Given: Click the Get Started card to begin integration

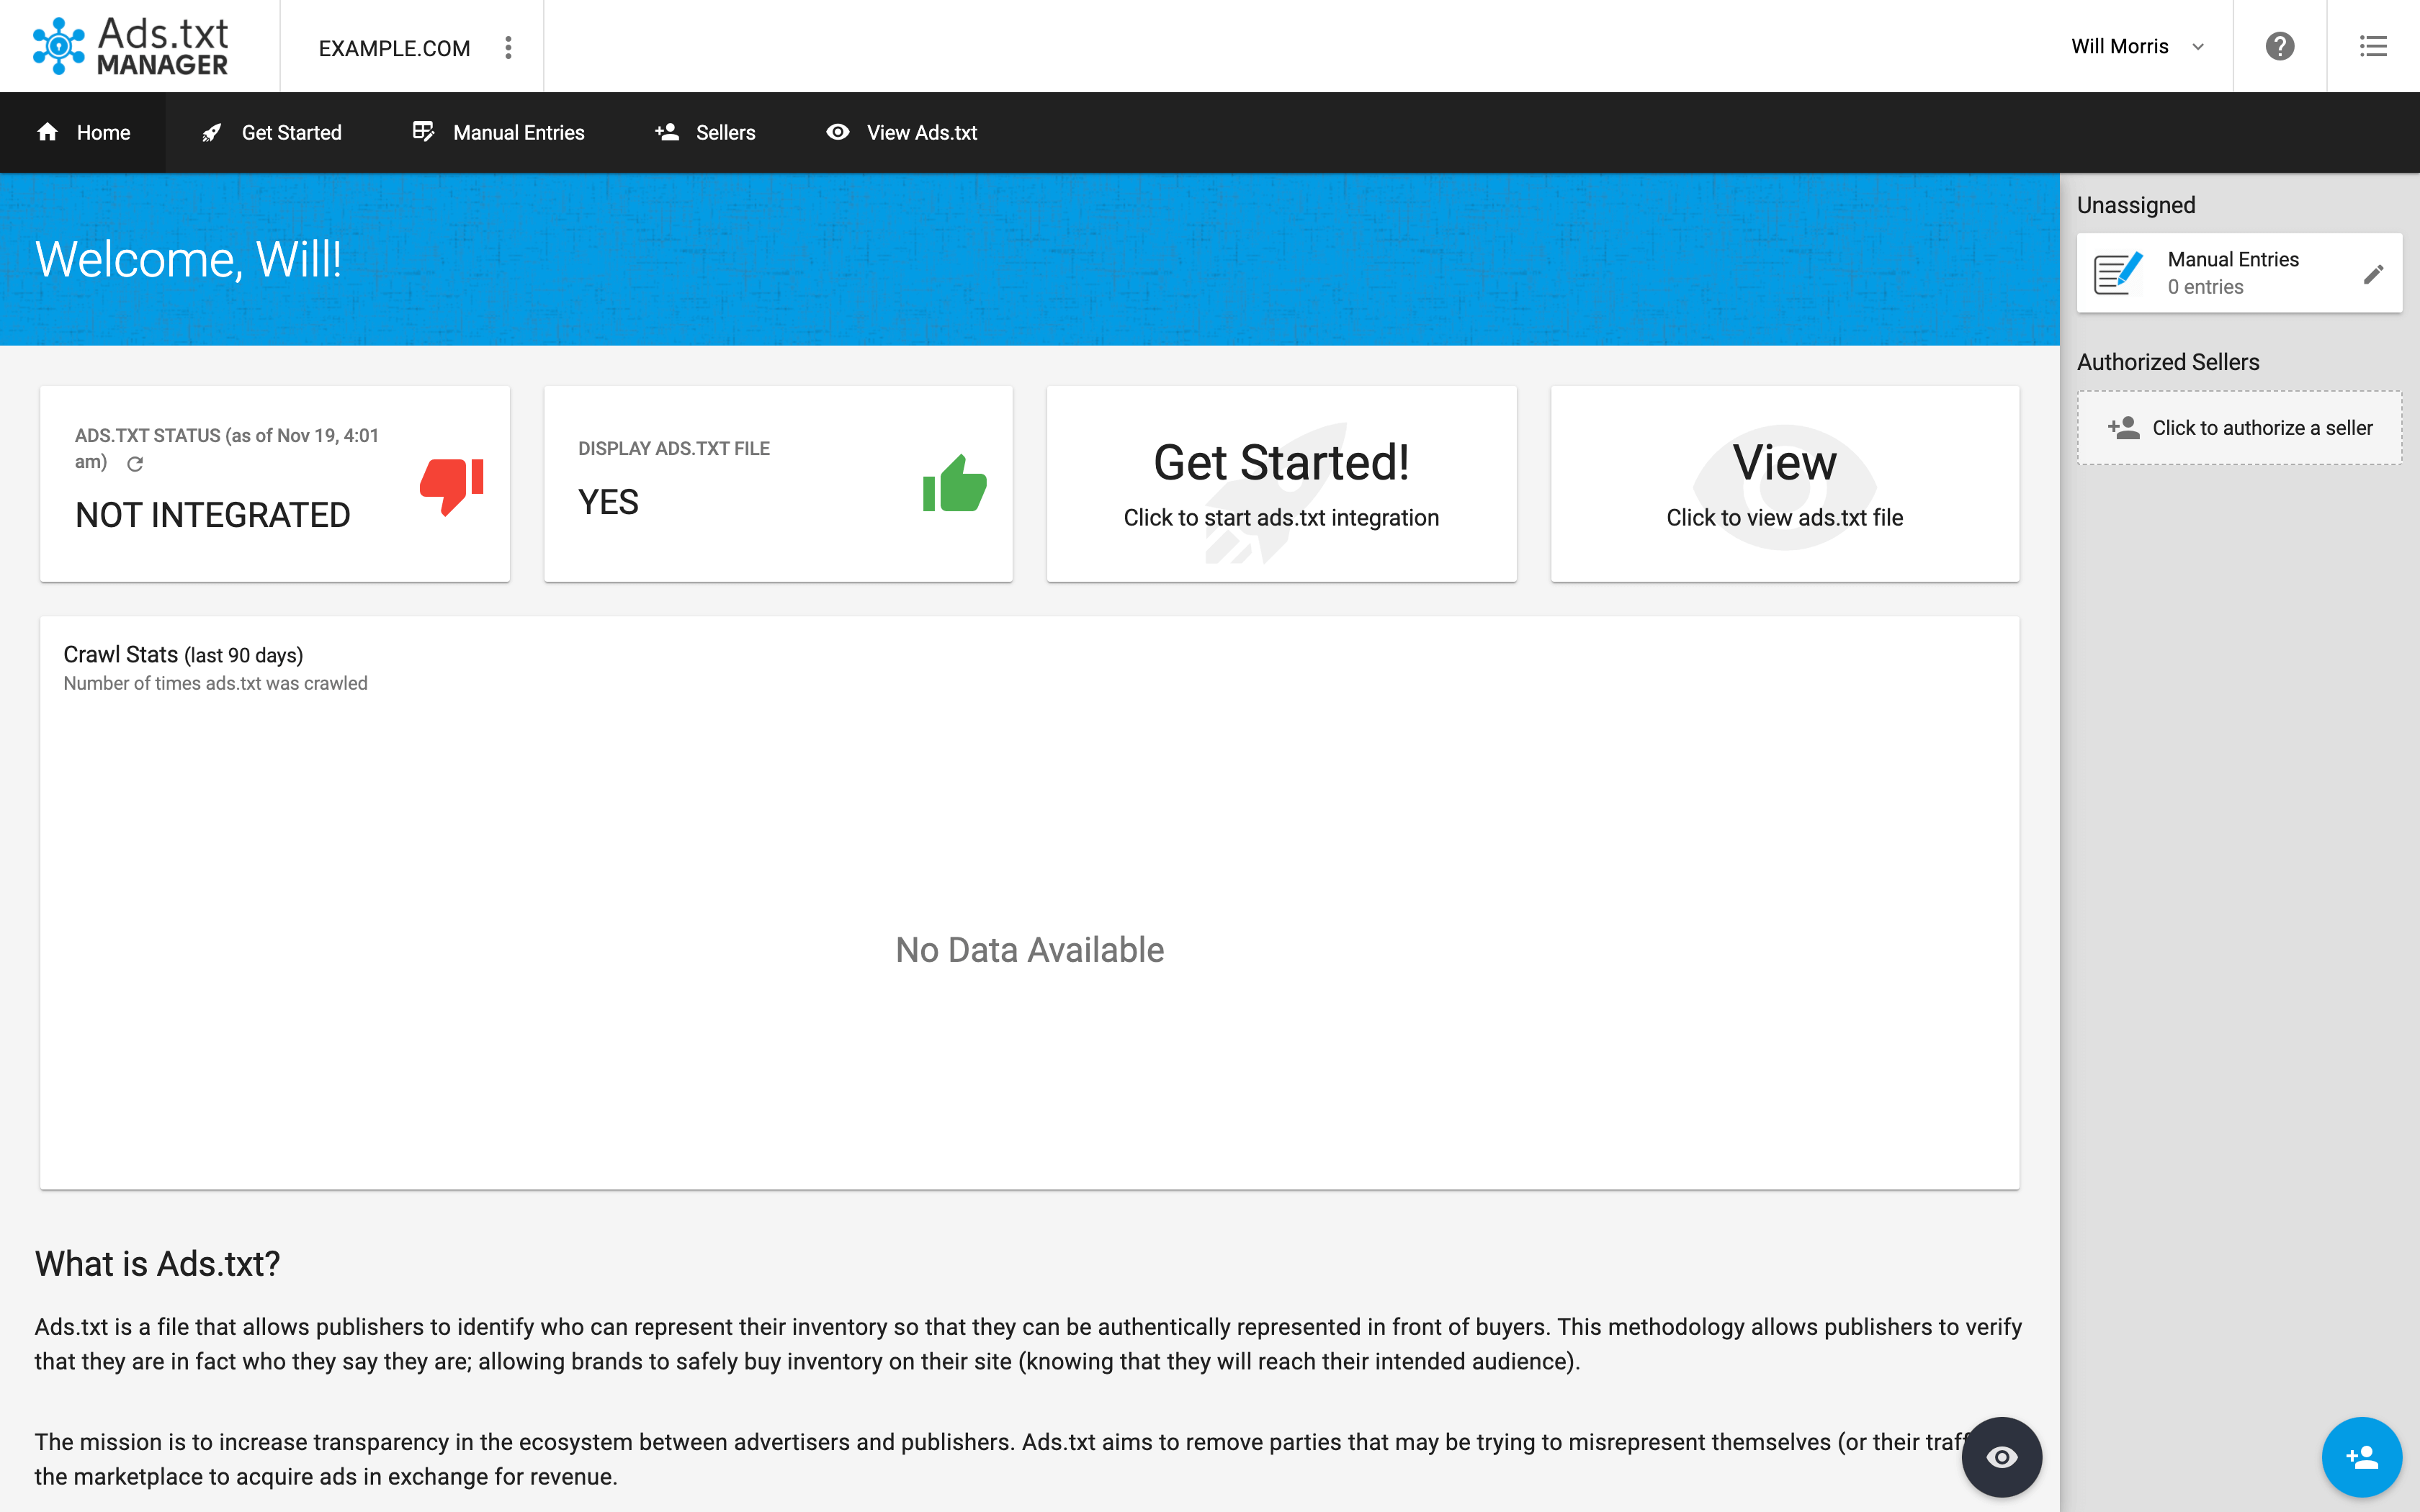Looking at the screenshot, I should pos(1281,483).
